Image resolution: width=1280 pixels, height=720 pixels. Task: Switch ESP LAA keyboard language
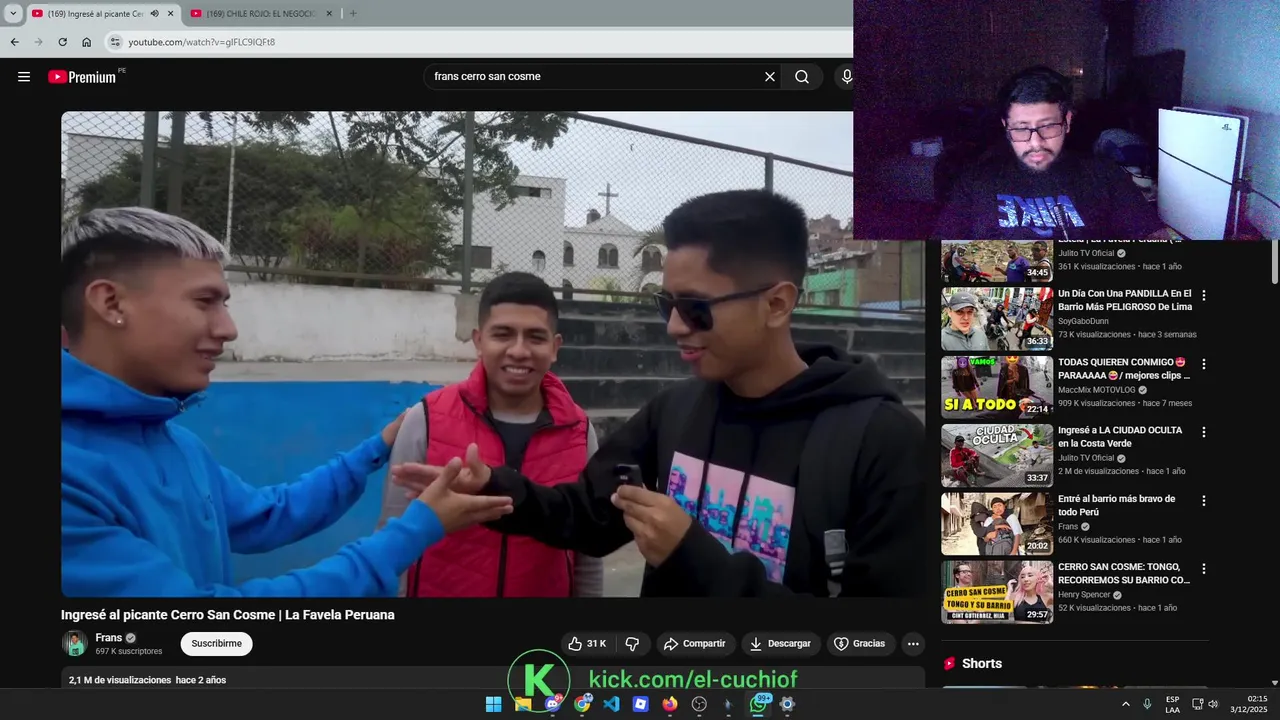click(x=1172, y=704)
